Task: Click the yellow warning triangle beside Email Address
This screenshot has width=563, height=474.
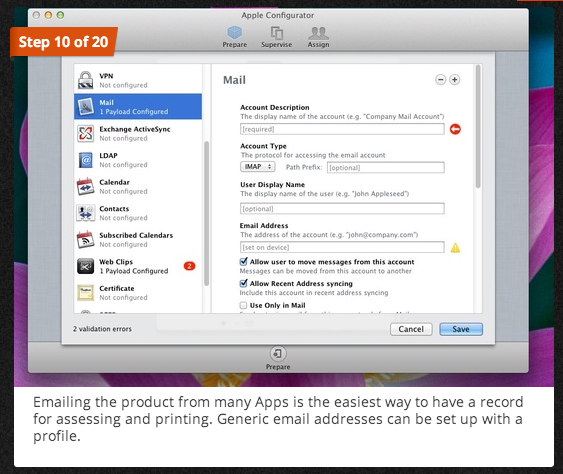Action: tap(455, 248)
